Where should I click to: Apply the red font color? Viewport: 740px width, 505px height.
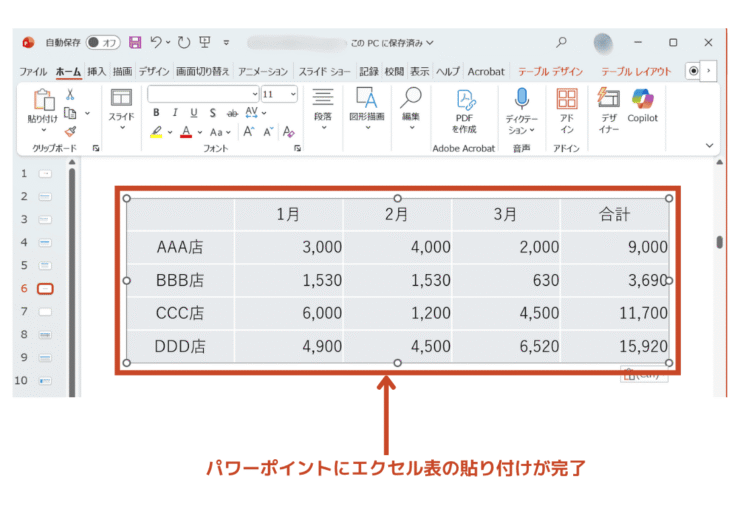click(x=186, y=132)
